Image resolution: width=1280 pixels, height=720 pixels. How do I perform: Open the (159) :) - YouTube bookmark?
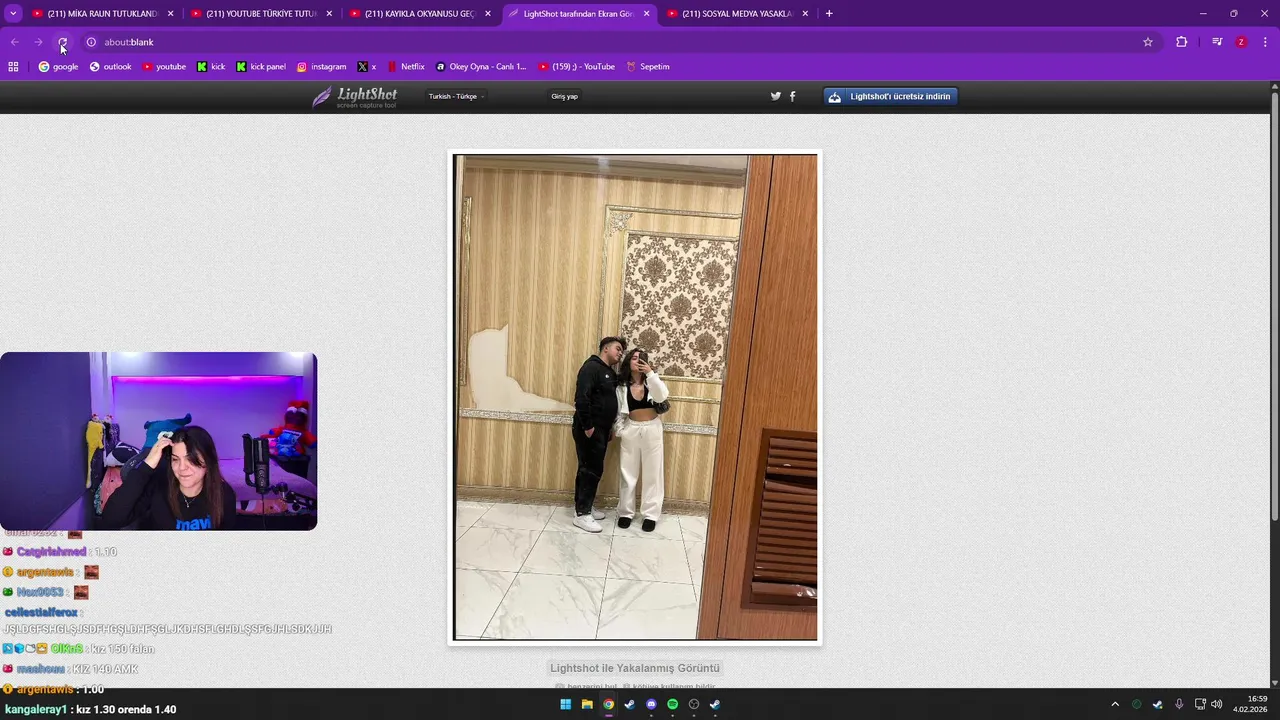point(576,67)
